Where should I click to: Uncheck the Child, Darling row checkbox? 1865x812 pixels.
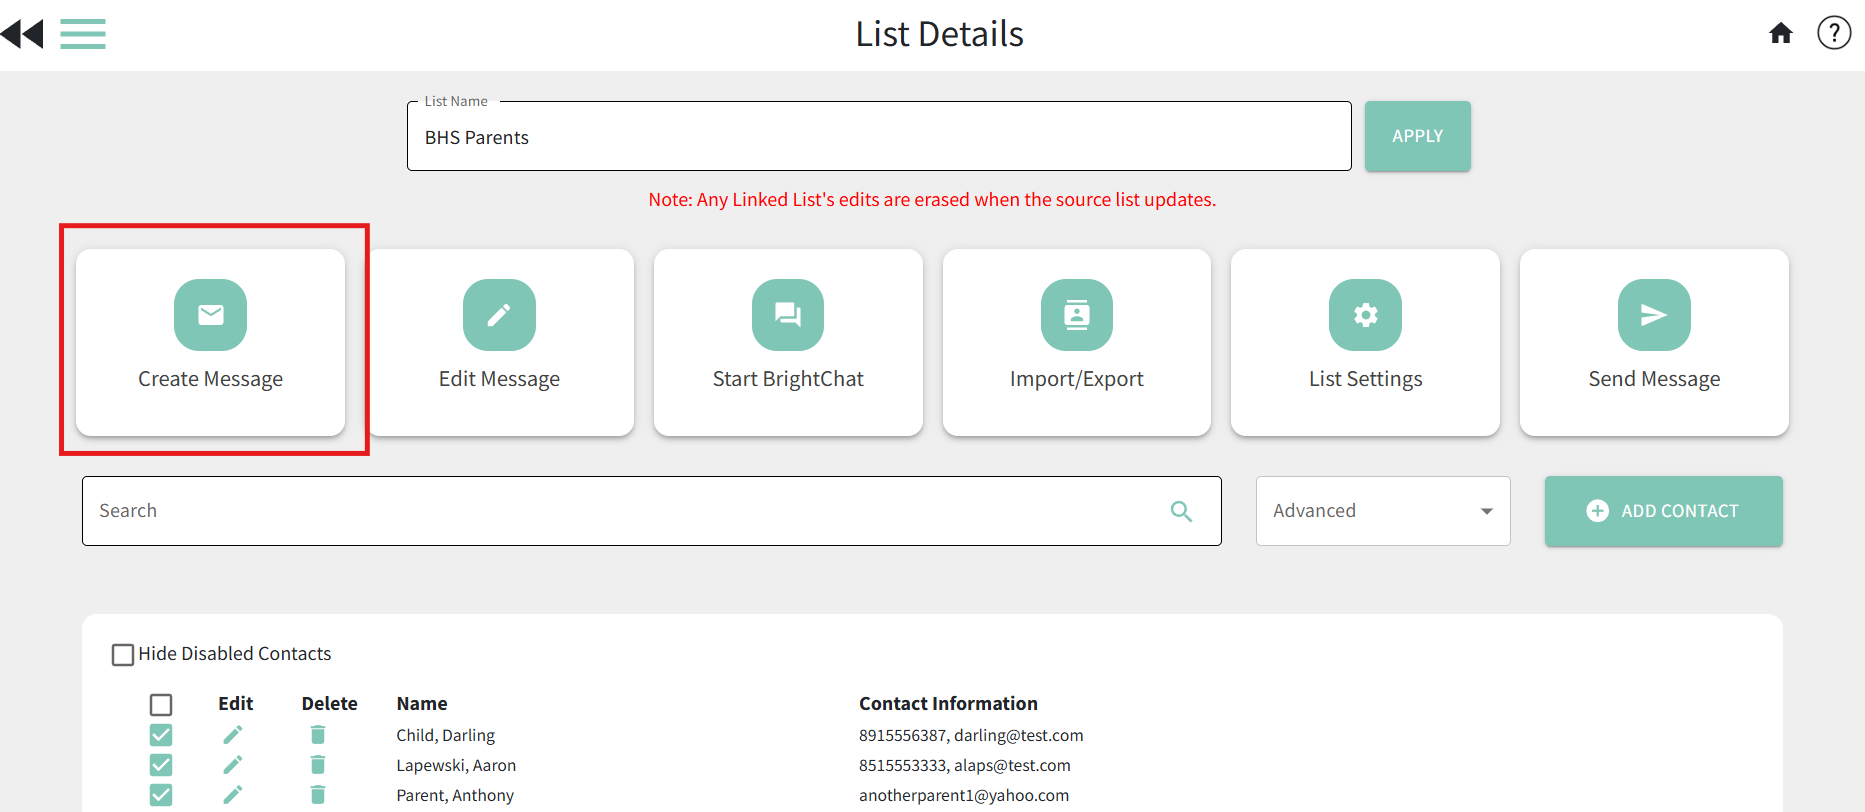tap(161, 735)
